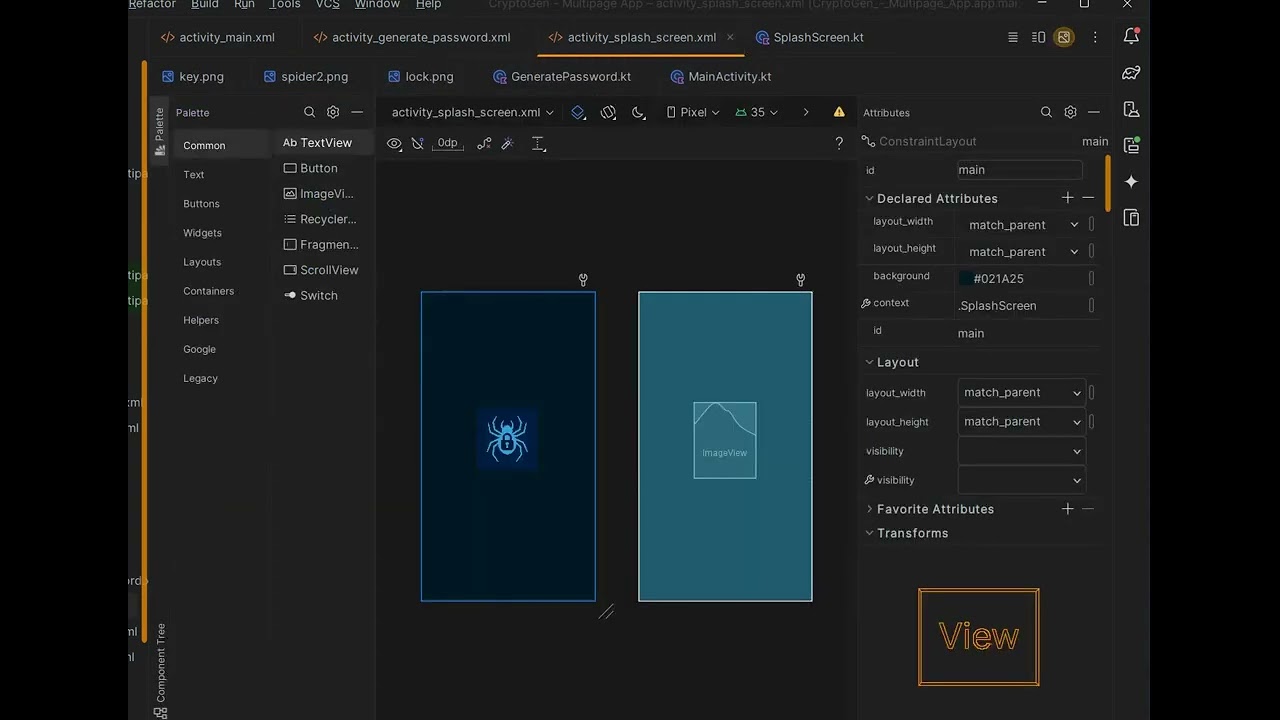
Task: Search the Attributes panel
Action: pos(1046,112)
